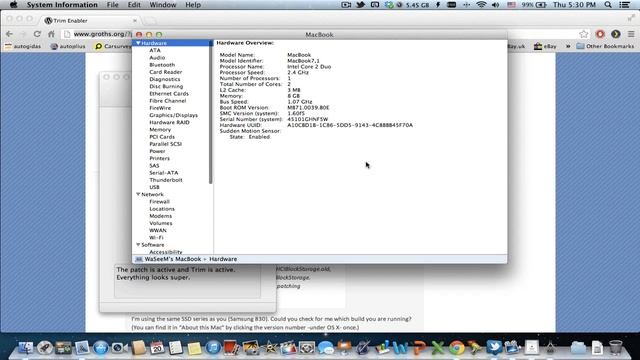This screenshot has height=360, width=640.
Task: Launch Launchpad rocket icon in Dock
Action: (44, 347)
